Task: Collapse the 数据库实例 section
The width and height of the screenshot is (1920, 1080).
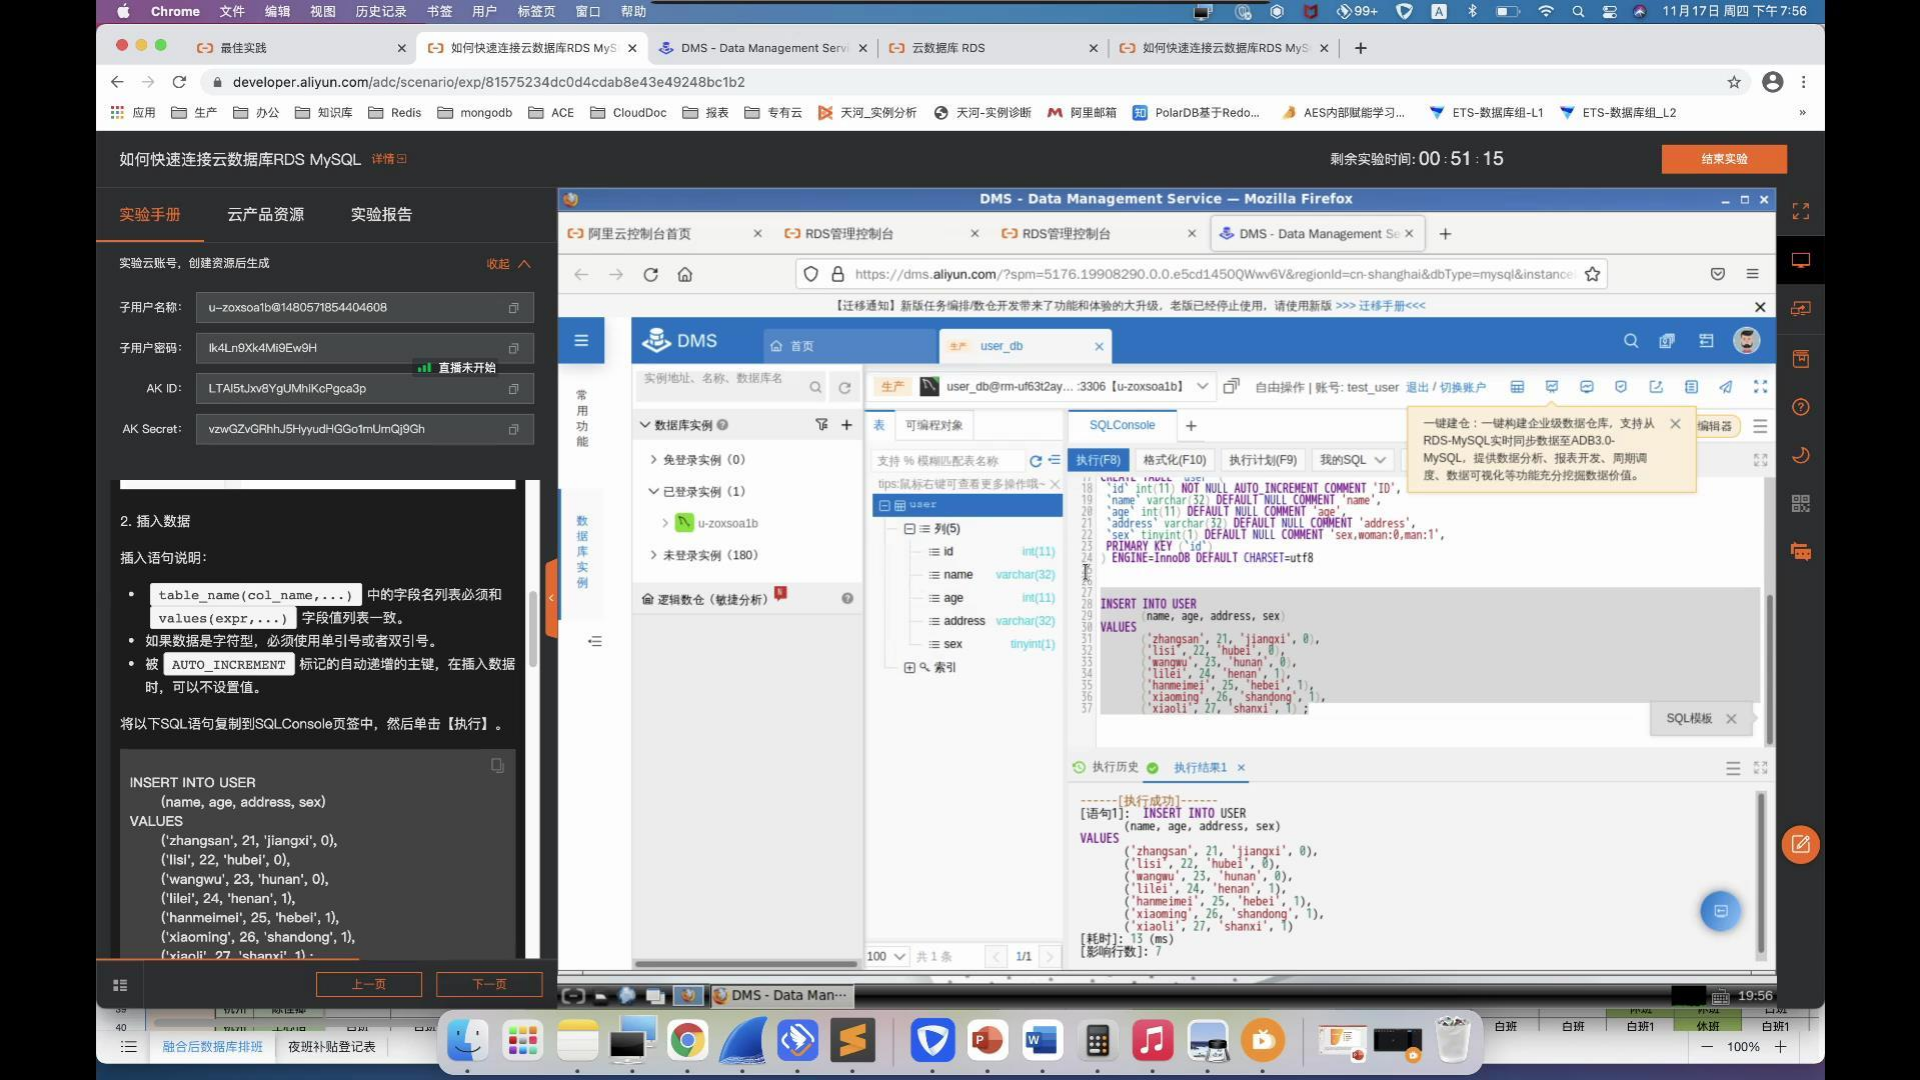Action: (645, 425)
